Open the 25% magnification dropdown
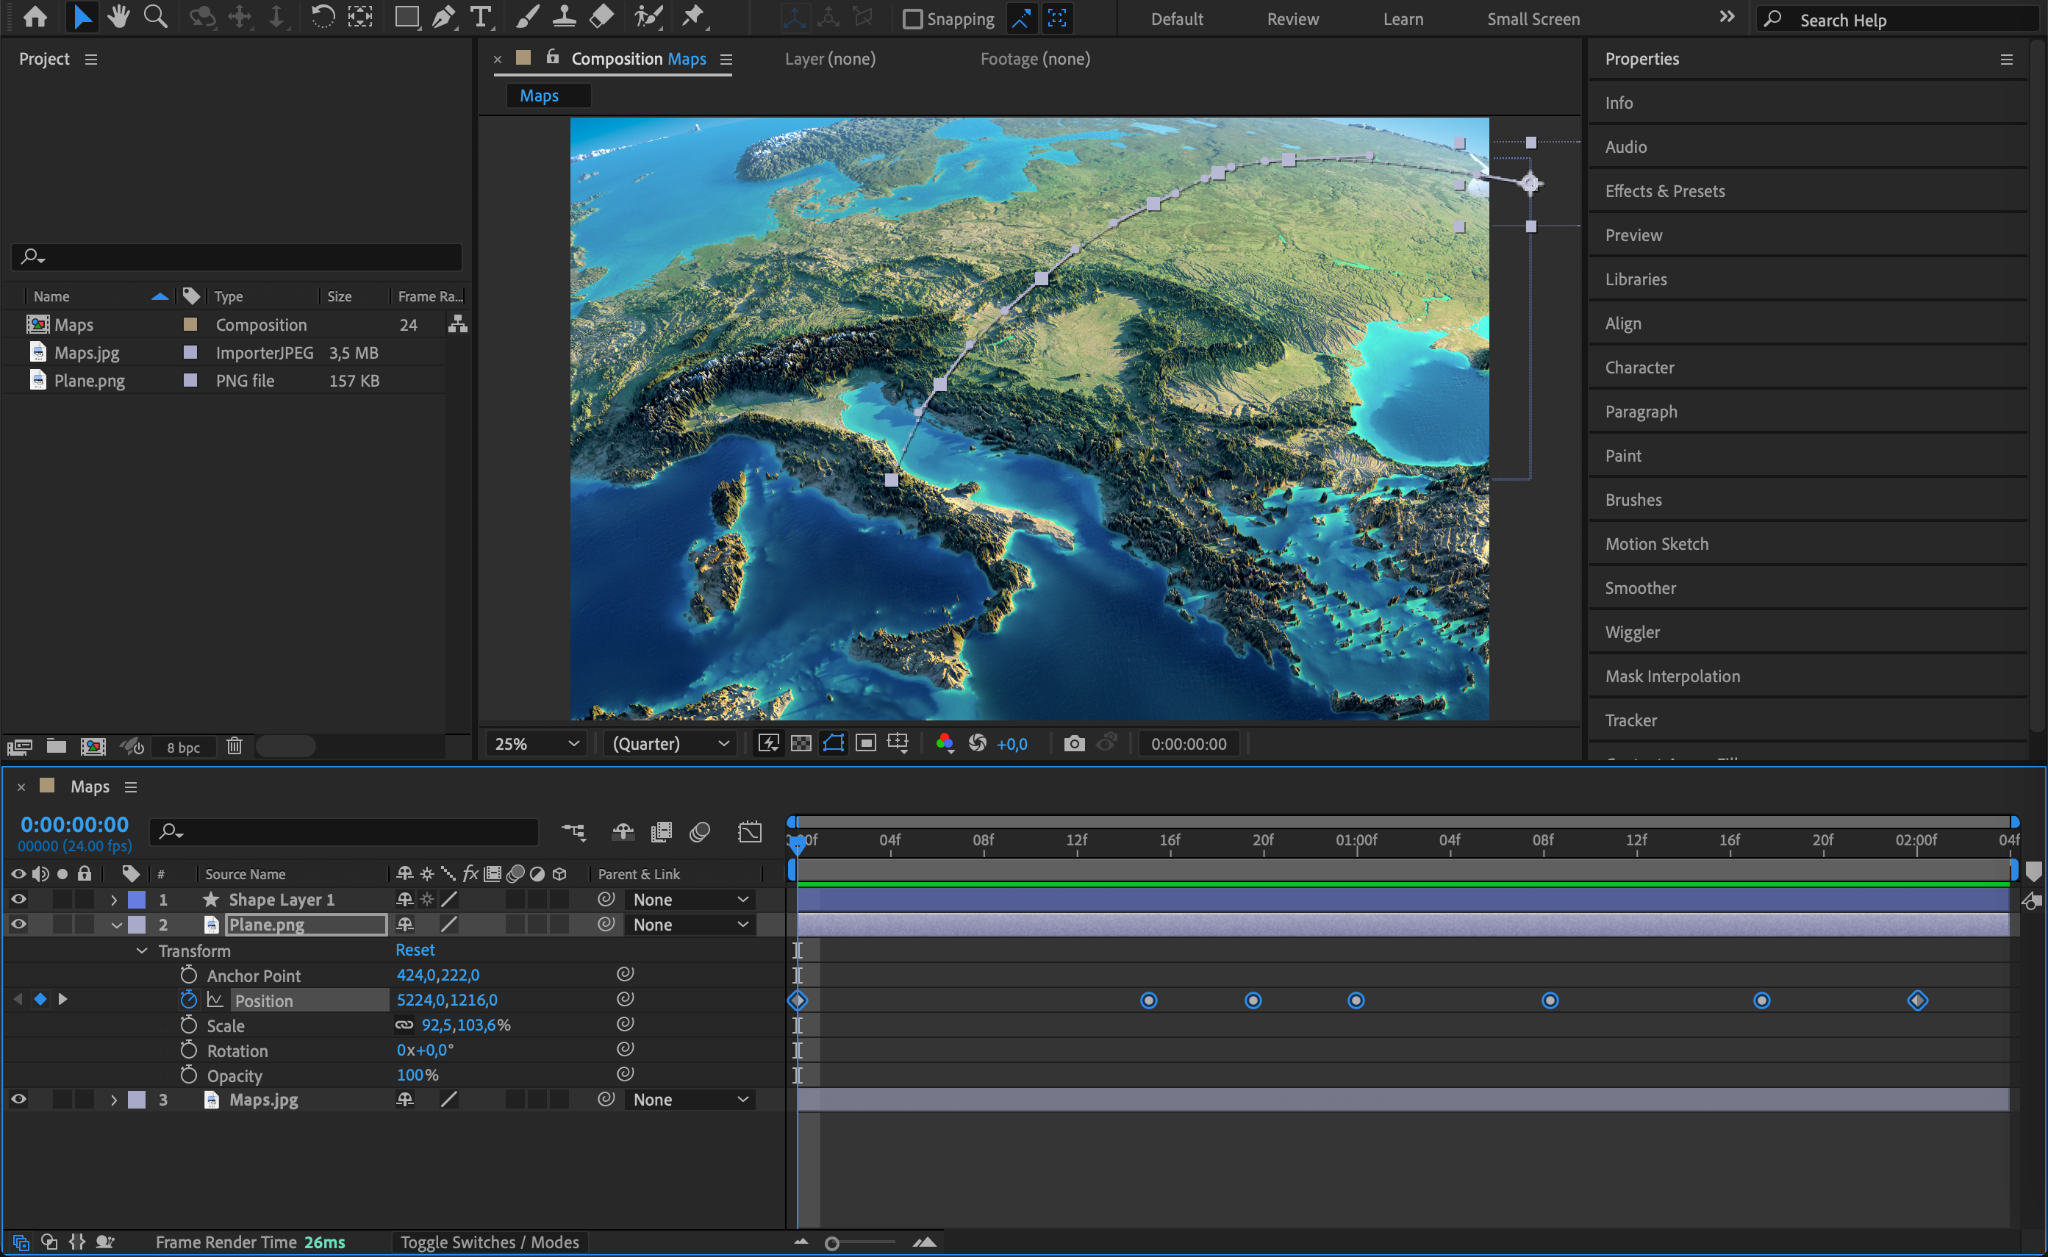This screenshot has width=2048, height=1257. (536, 743)
